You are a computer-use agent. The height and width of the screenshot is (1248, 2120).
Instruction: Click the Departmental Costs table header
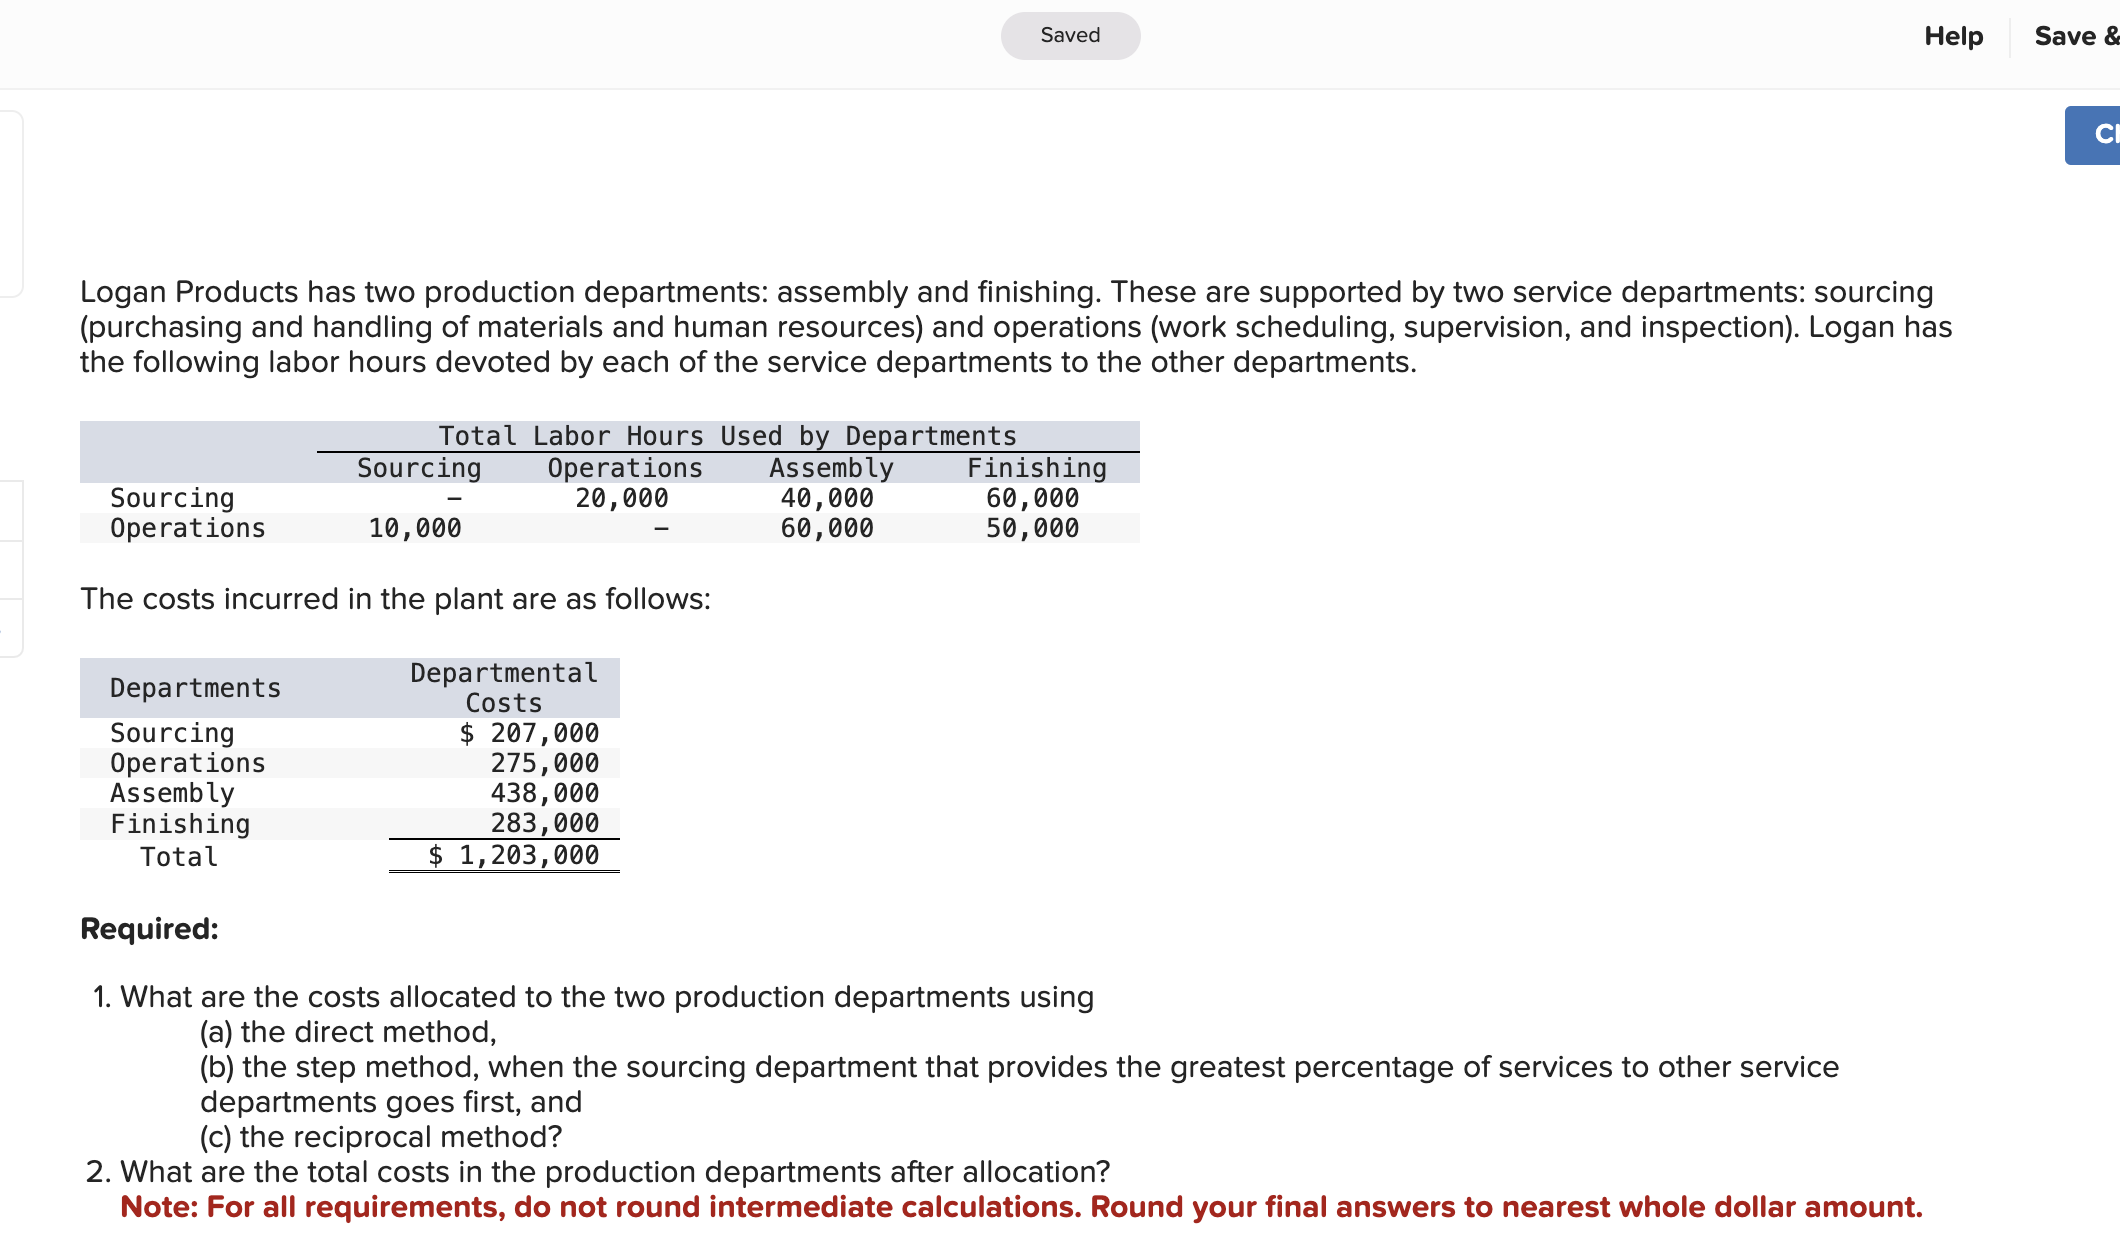(x=504, y=688)
